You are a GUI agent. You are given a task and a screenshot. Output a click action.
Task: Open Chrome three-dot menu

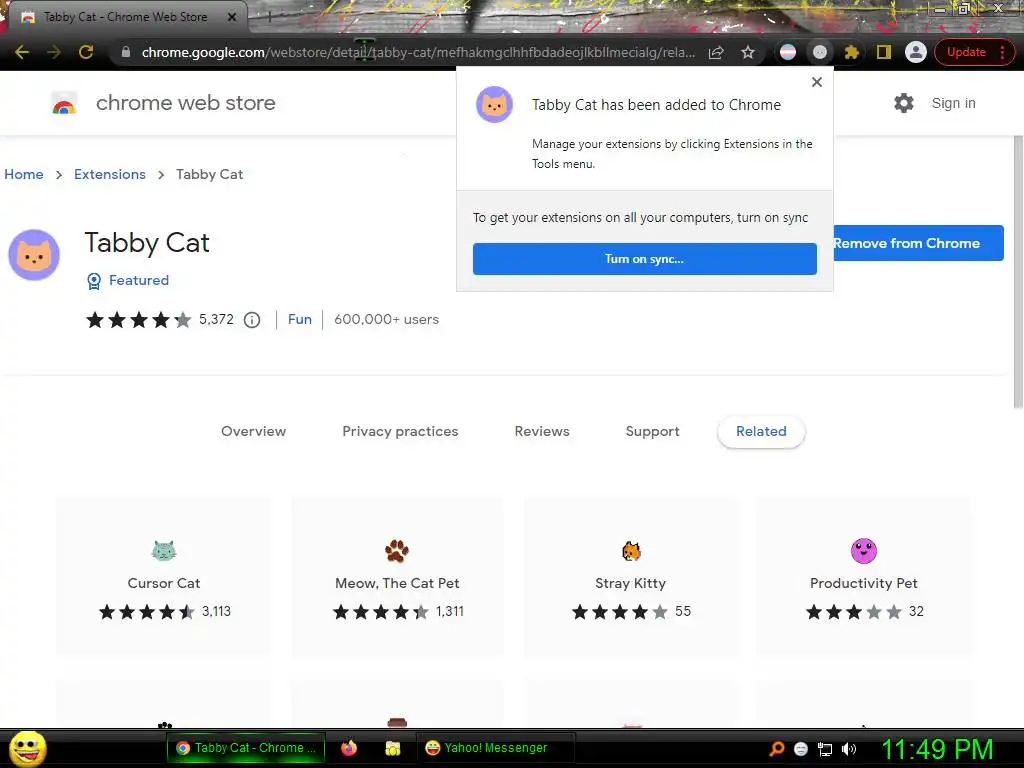coord(1002,52)
